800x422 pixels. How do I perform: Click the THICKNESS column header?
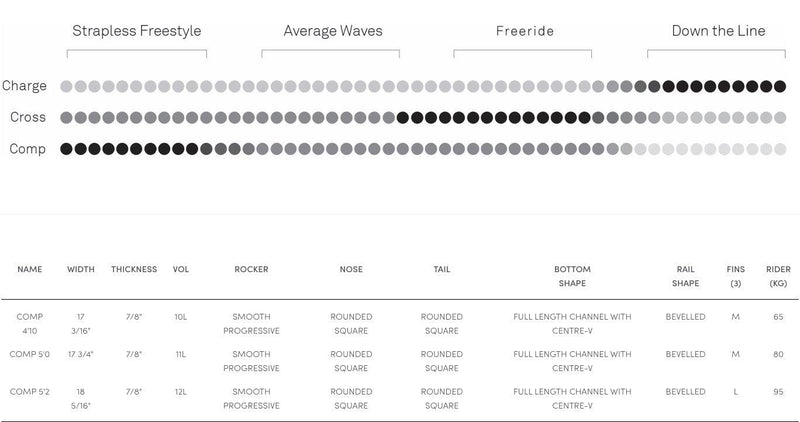pos(134,269)
